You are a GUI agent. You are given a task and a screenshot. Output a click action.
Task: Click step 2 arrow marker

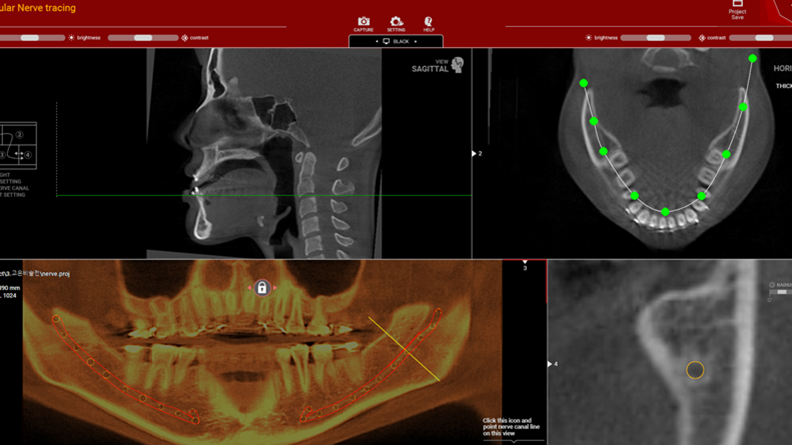point(474,154)
